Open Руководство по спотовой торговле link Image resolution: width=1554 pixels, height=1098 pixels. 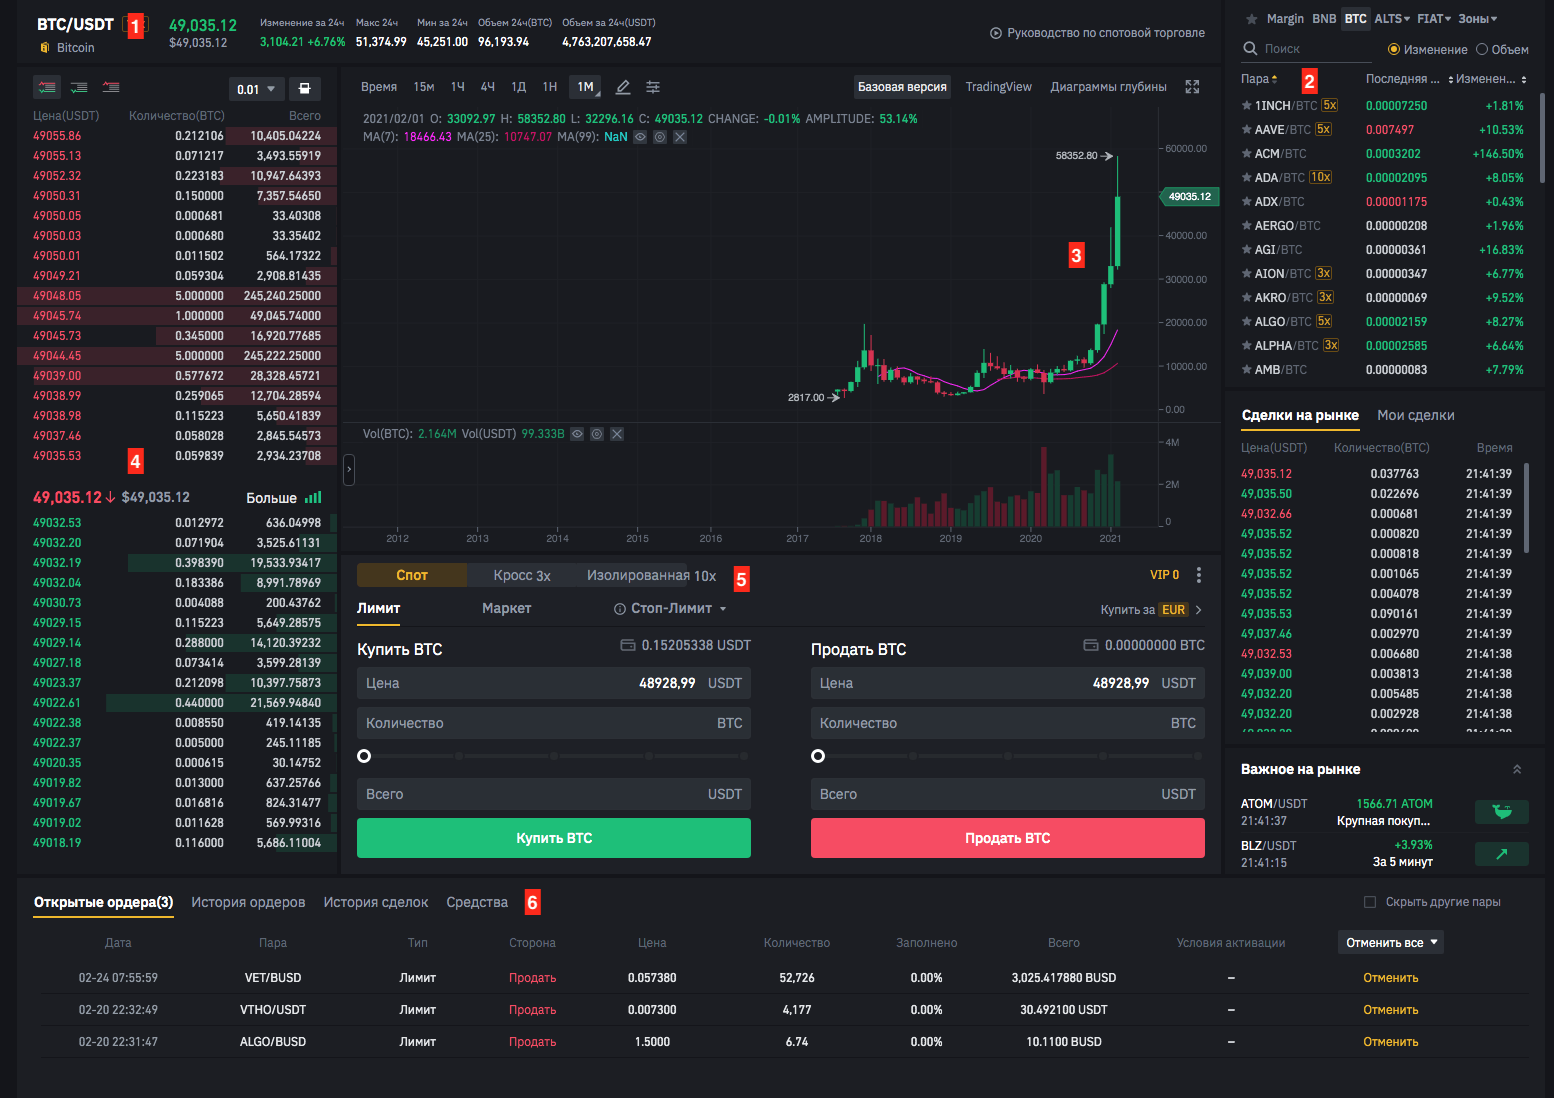click(1097, 33)
